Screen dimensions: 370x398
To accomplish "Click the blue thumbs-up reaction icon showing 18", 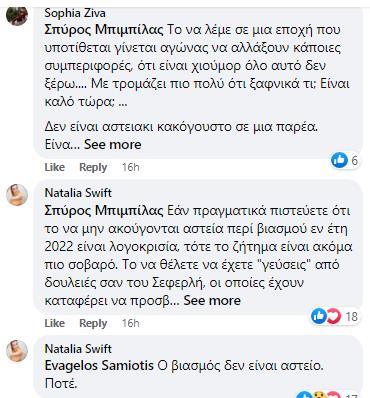I will (319, 316).
